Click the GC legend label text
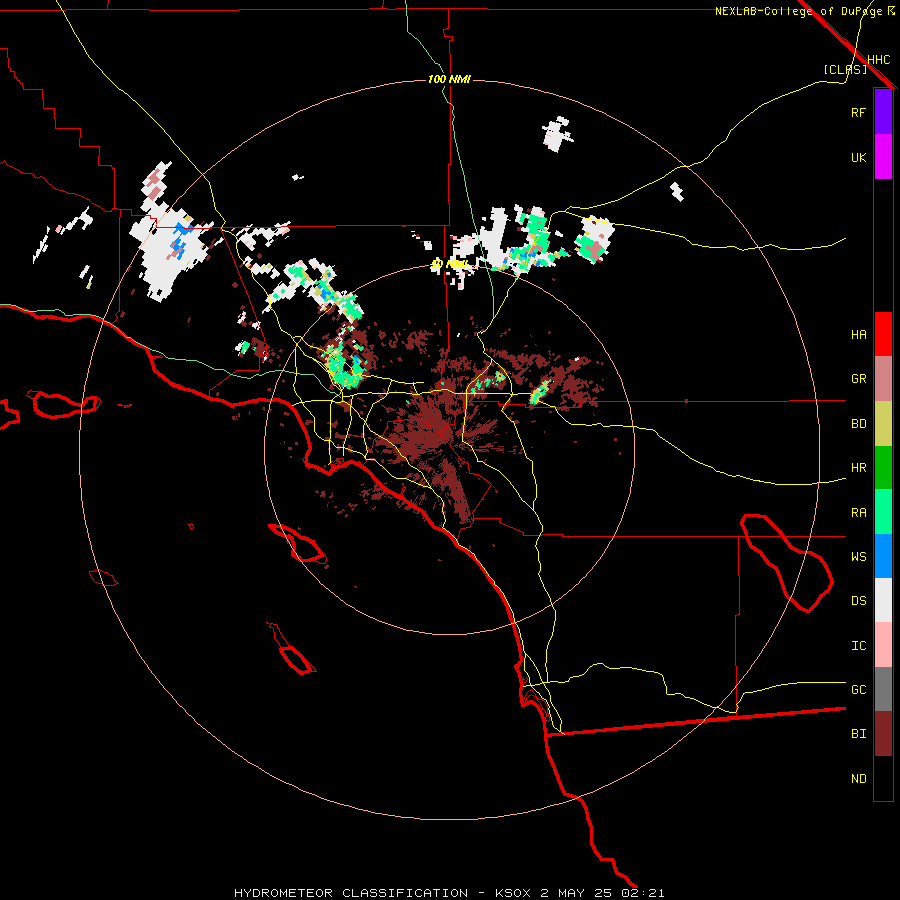 coord(858,689)
